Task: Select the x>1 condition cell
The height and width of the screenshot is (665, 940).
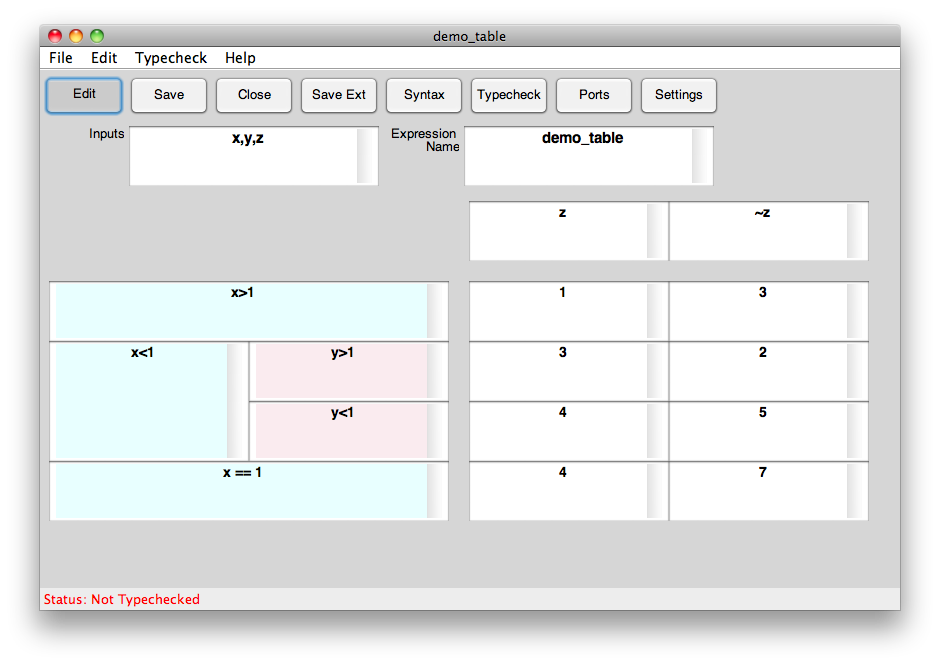Action: pos(240,311)
